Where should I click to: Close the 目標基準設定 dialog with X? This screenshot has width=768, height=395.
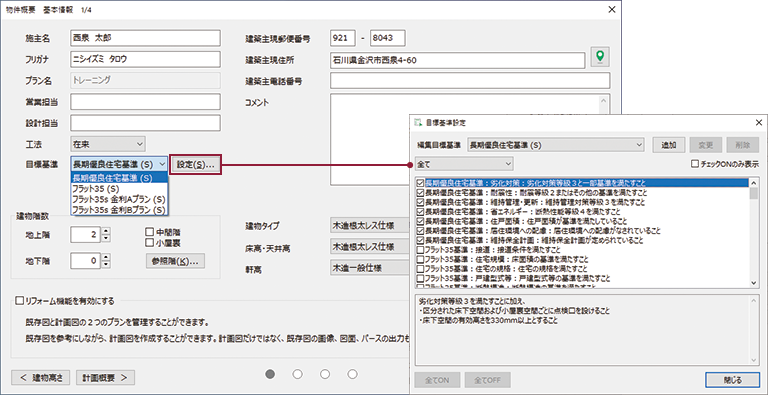pyautogui.click(x=758, y=123)
